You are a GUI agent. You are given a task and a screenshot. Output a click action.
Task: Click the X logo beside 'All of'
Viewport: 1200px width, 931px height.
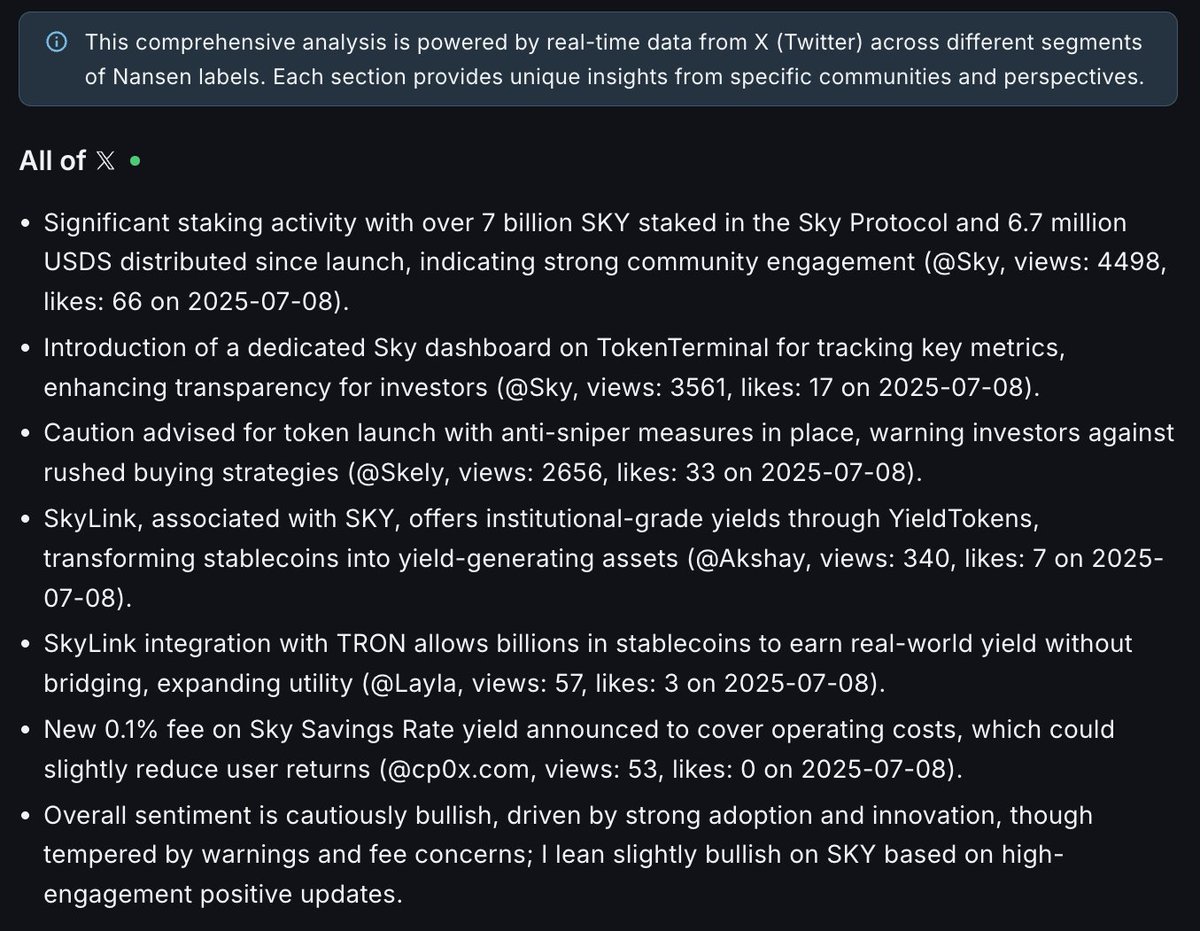click(x=105, y=161)
